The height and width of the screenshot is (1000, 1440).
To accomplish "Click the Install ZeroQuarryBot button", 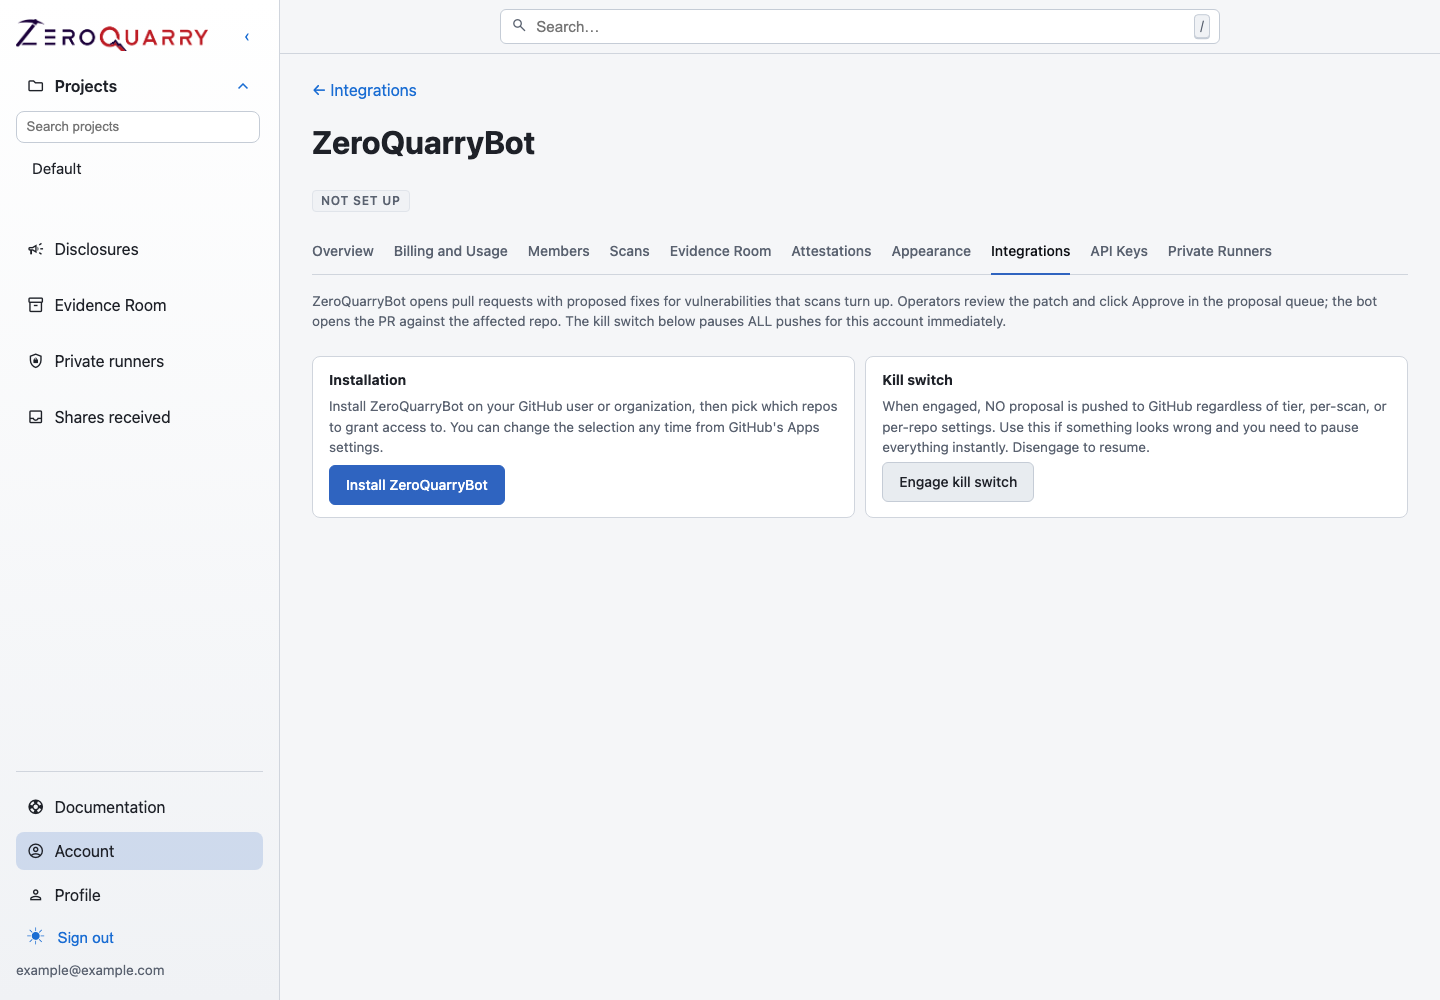I will click(x=417, y=485).
